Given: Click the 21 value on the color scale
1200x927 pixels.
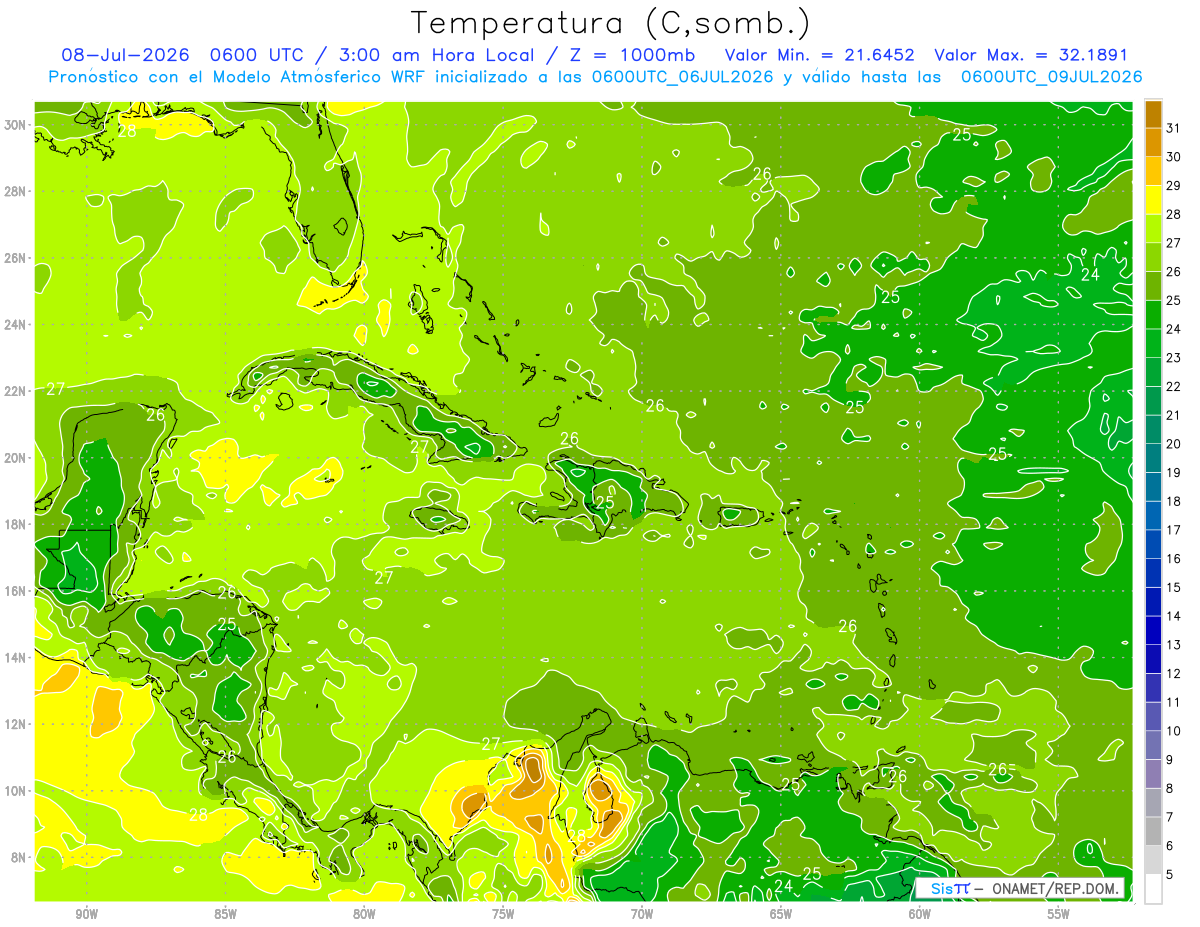Looking at the screenshot, I should coord(1174,415).
